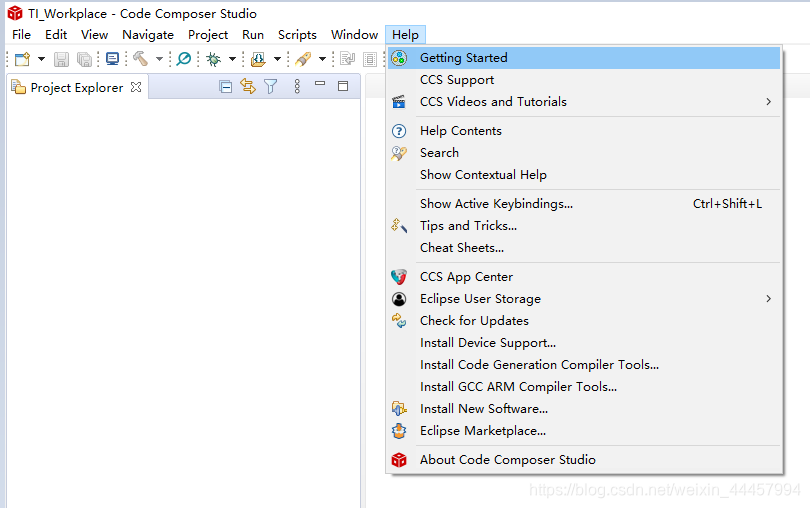Select Search in the Help menu

[x=583, y=153]
